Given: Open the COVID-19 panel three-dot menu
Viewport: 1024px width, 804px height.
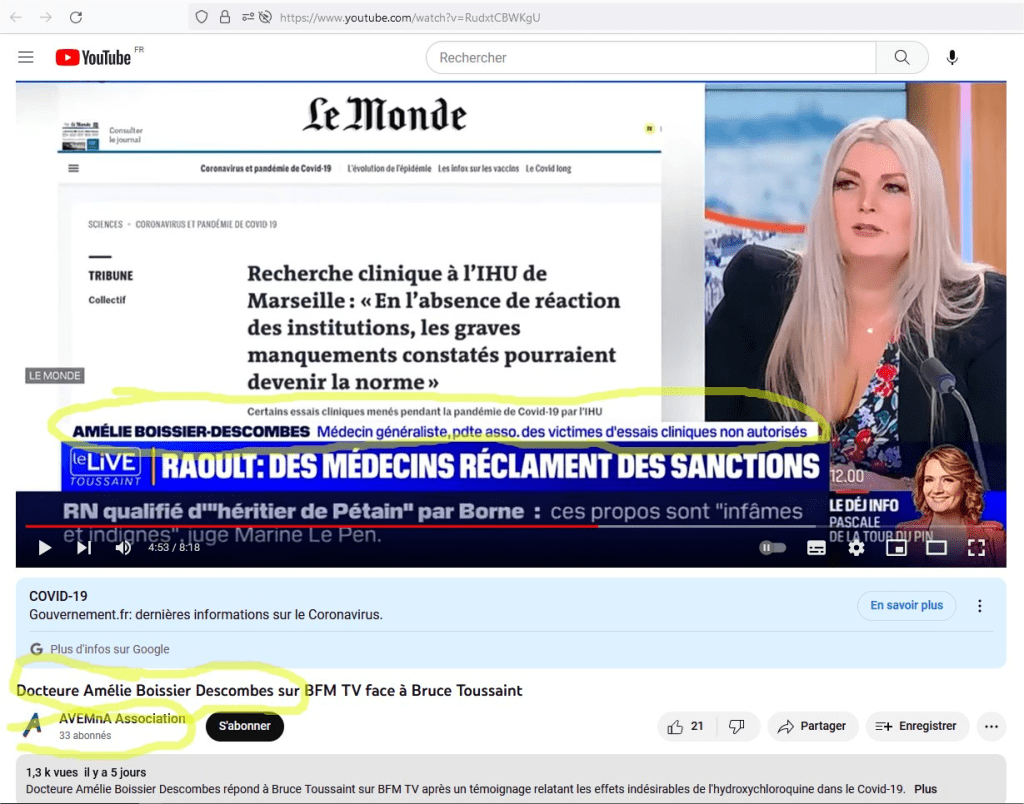Looking at the screenshot, I should point(980,606).
